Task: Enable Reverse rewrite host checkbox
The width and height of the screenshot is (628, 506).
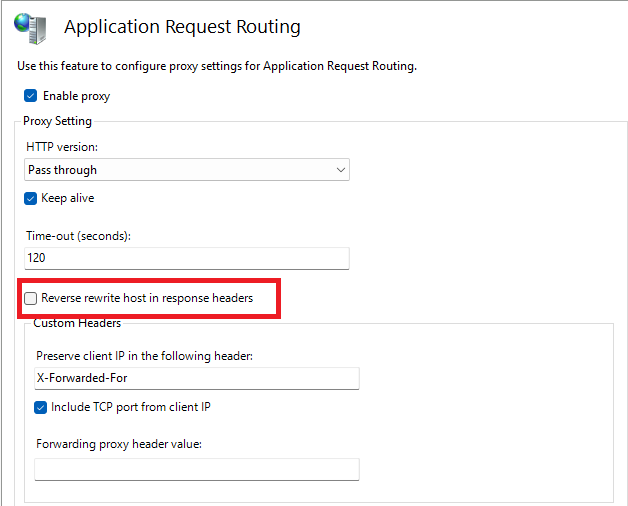Action: [30, 298]
